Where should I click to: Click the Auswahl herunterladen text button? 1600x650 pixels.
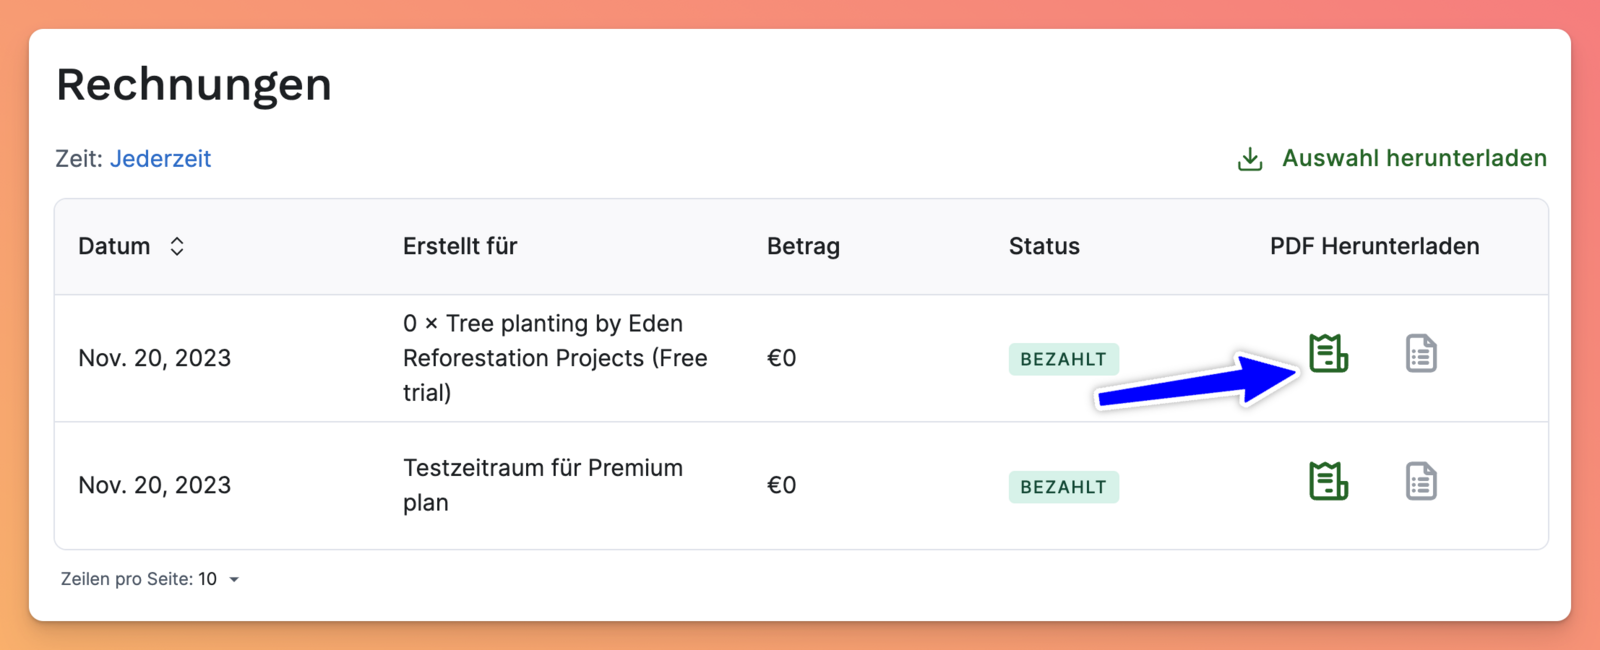coord(1414,158)
